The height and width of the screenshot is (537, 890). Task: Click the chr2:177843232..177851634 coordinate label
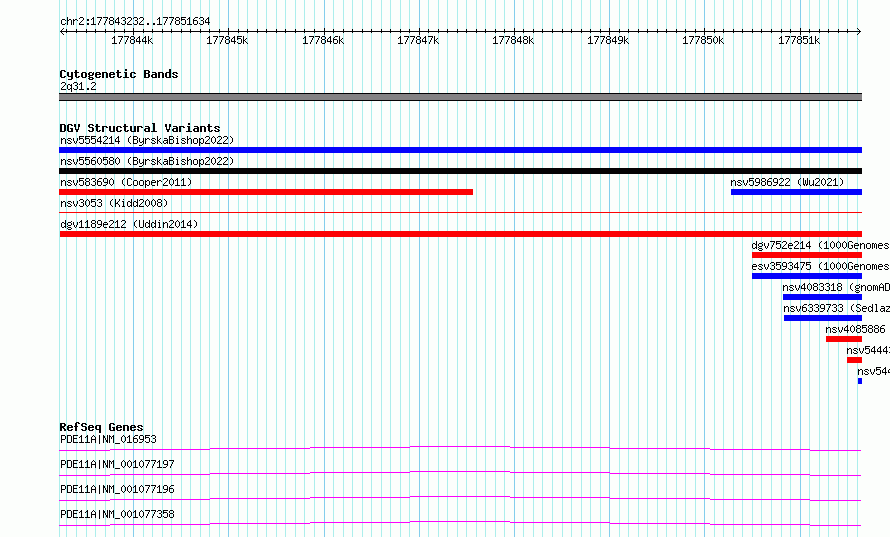point(135,22)
